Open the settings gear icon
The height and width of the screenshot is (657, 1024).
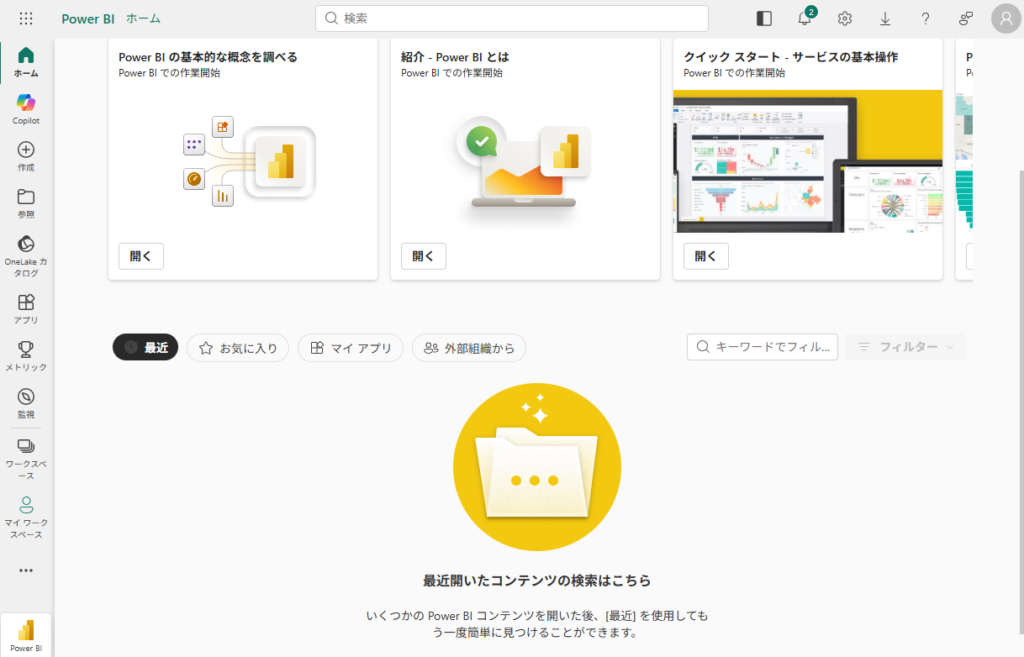point(845,19)
